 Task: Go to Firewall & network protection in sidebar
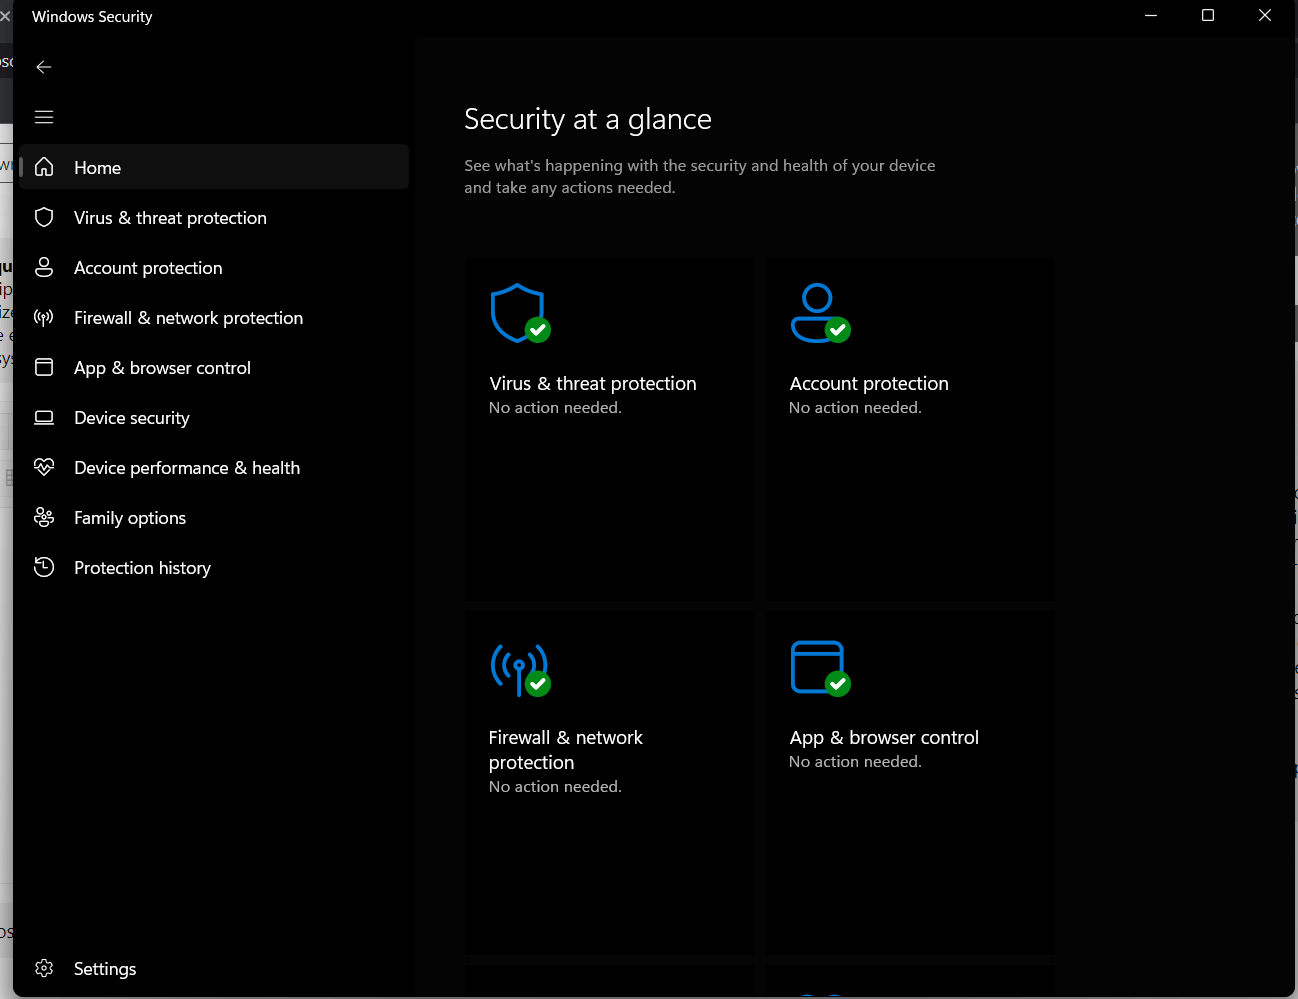point(214,317)
